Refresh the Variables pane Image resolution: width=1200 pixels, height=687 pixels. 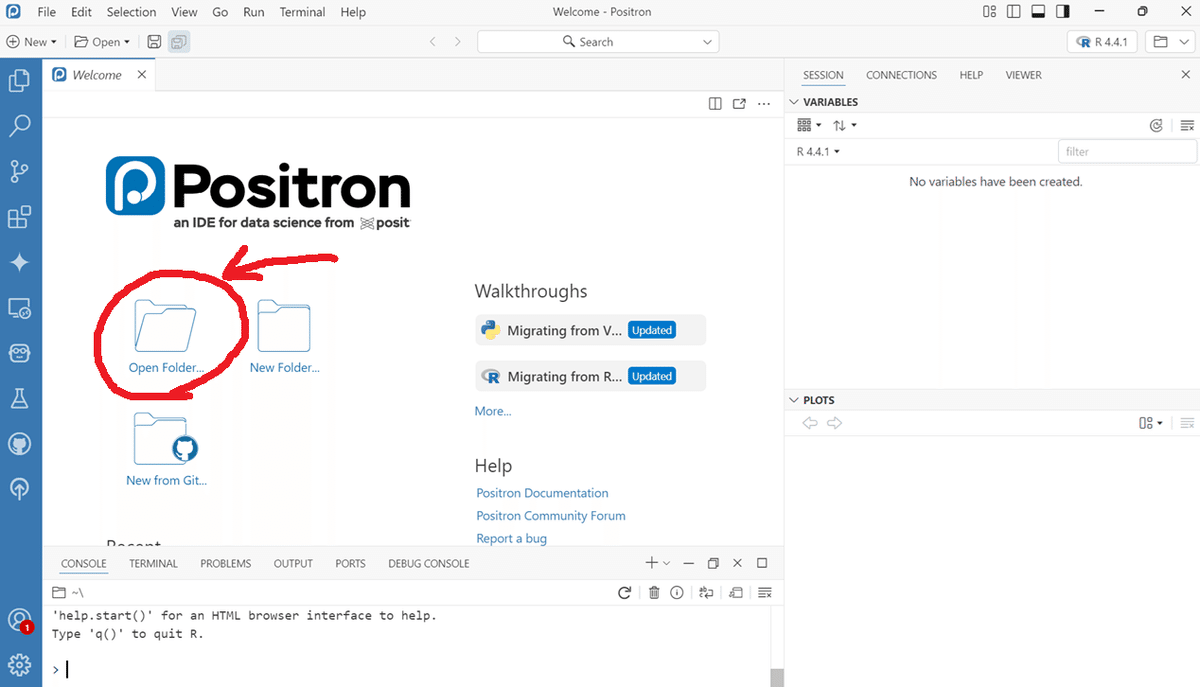click(x=1156, y=125)
